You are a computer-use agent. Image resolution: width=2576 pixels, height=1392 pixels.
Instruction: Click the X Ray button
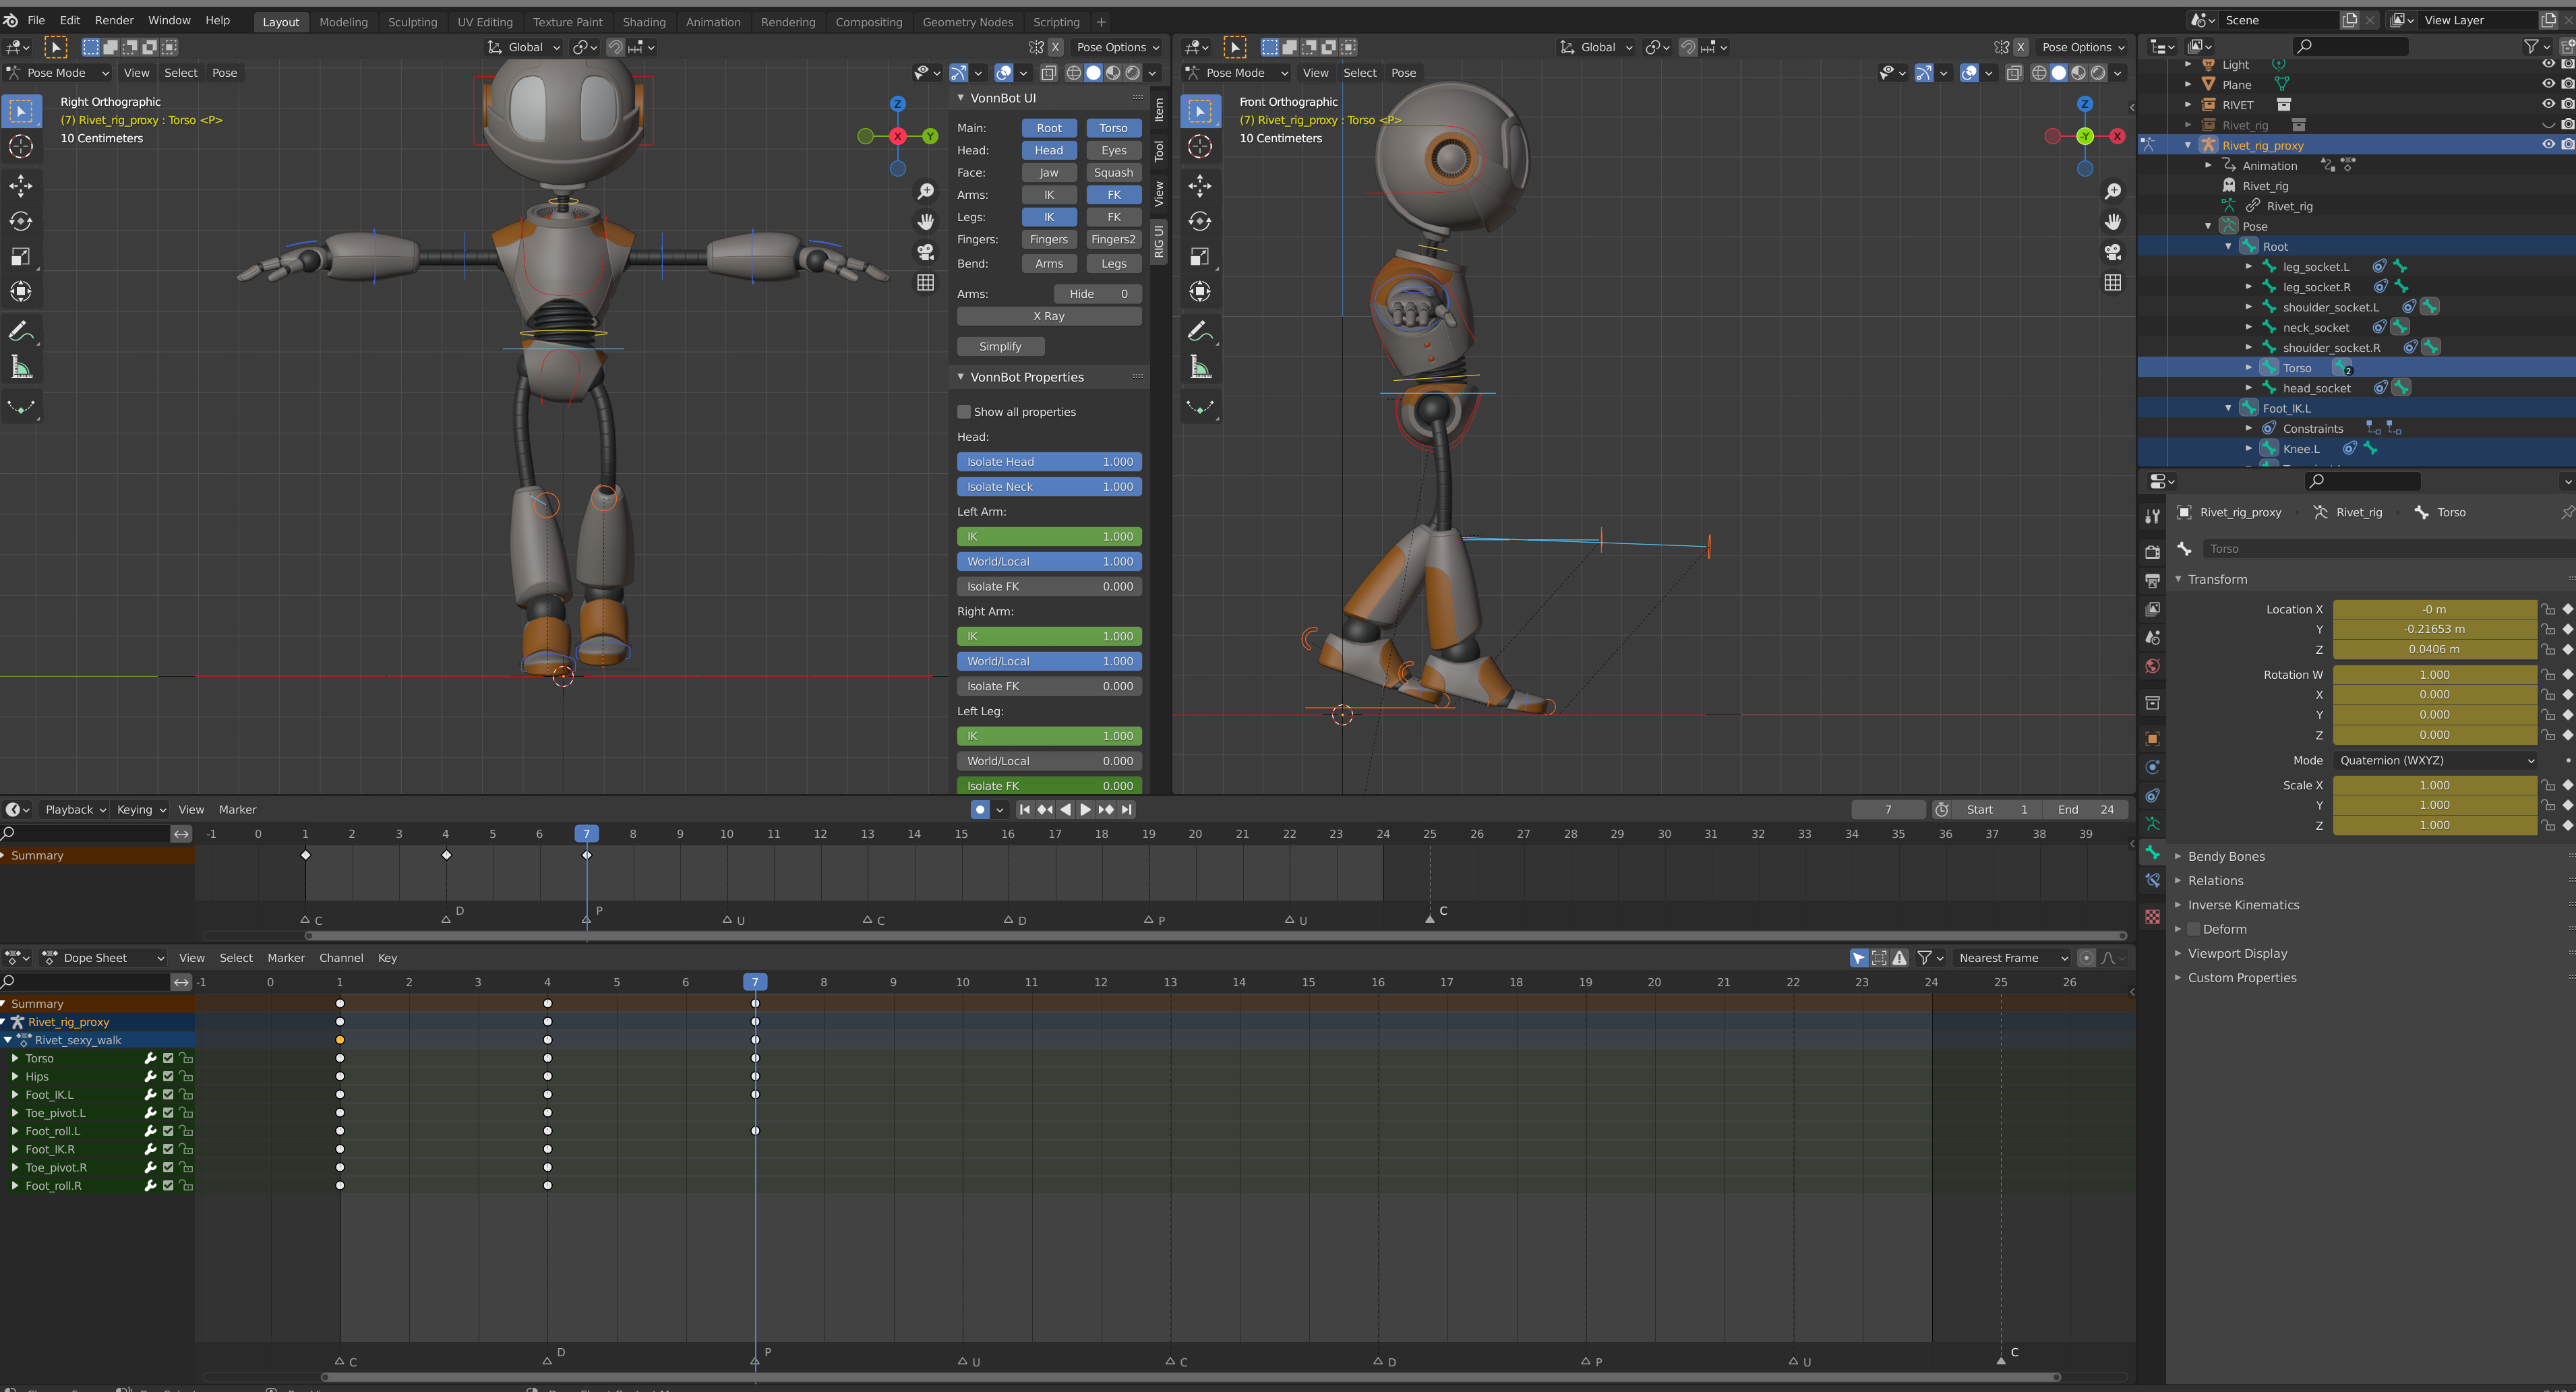(1048, 316)
